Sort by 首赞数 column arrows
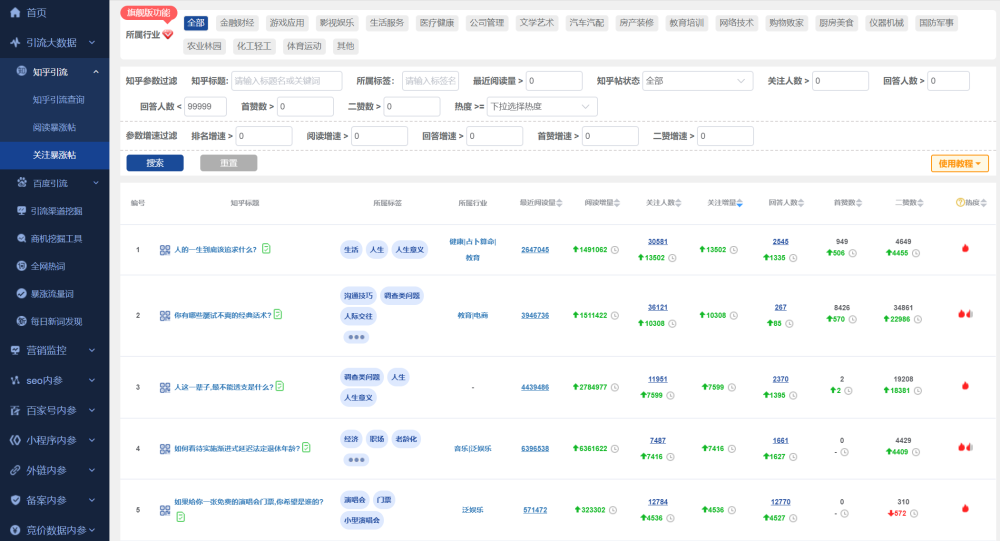 tap(858, 203)
